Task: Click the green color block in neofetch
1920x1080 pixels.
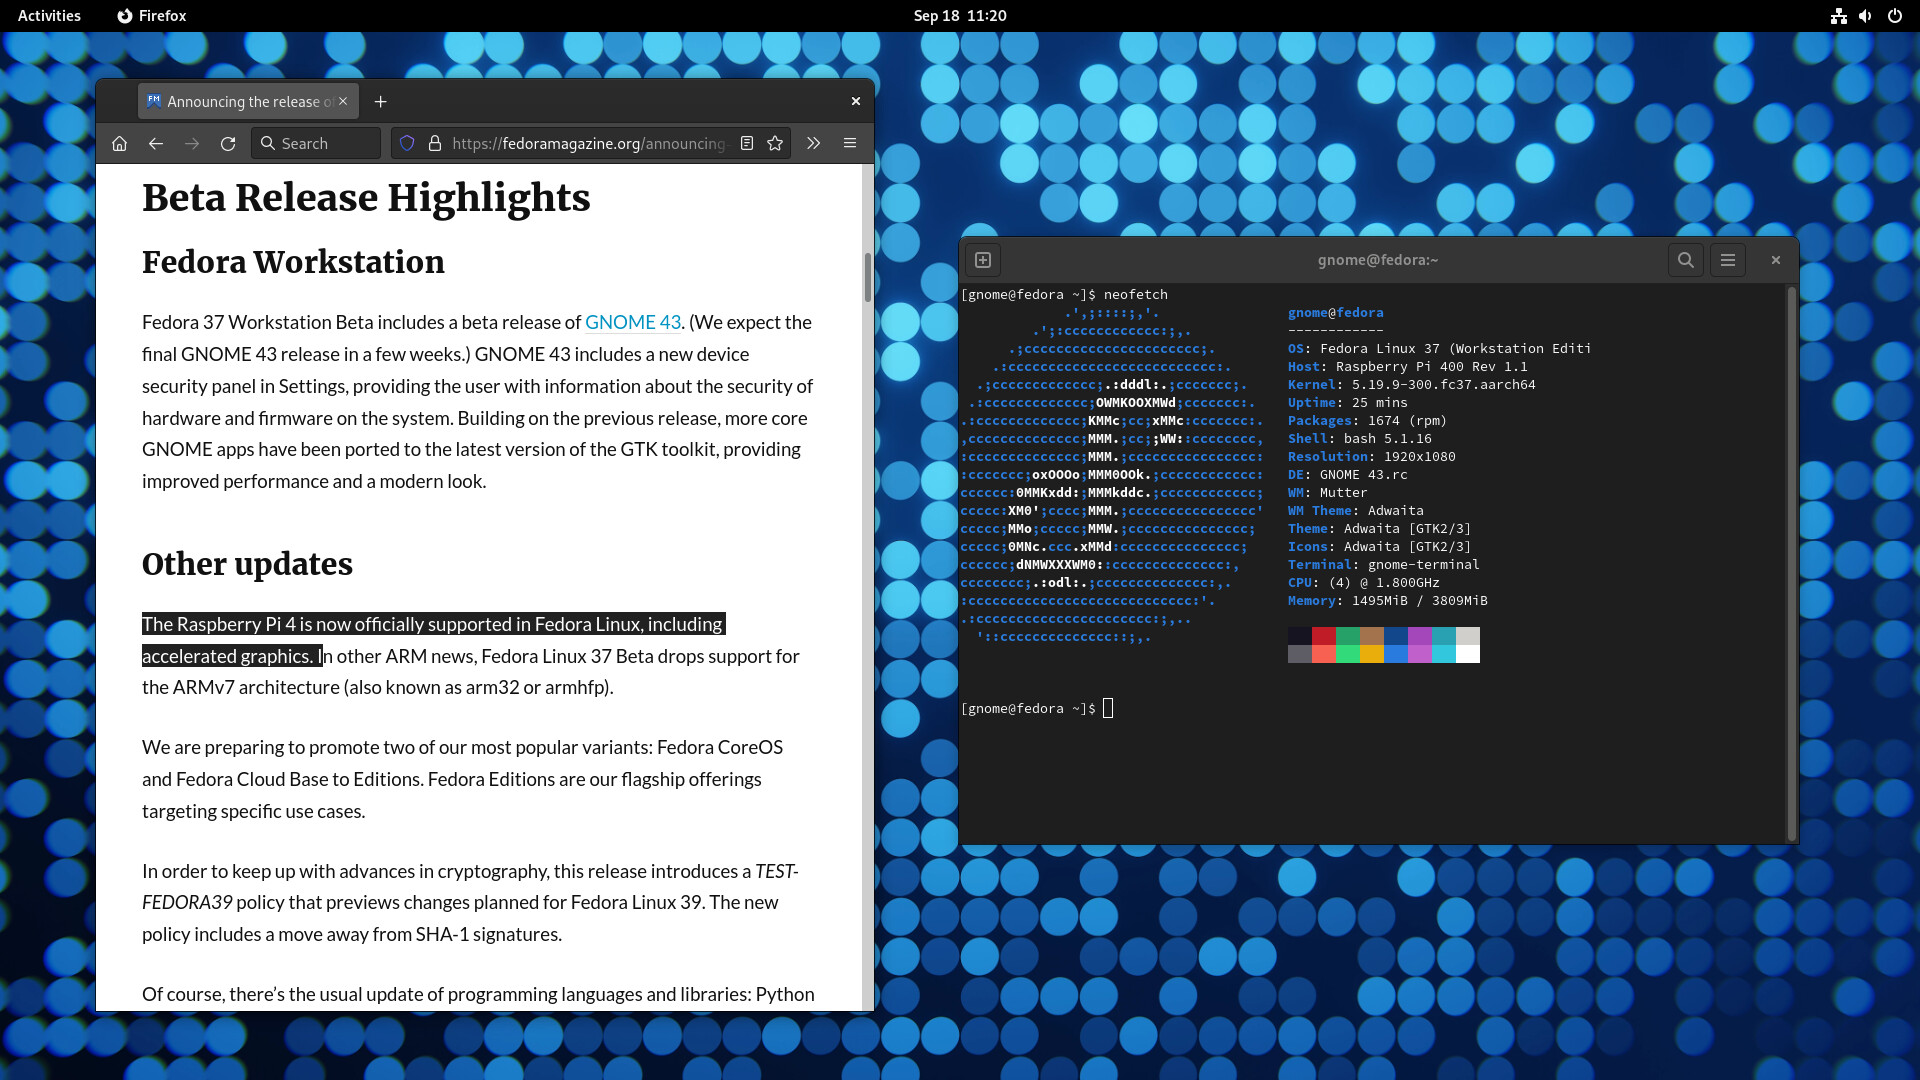Action: [1348, 636]
